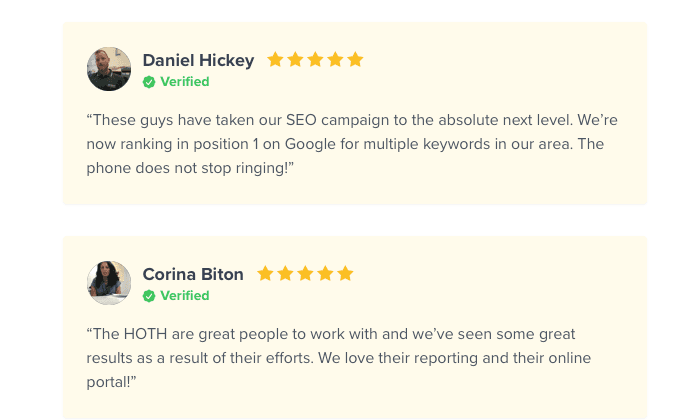The width and height of the screenshot is (689, 420).
Task: Click first star in Daniel Hickey's rating
Action: 275,60
